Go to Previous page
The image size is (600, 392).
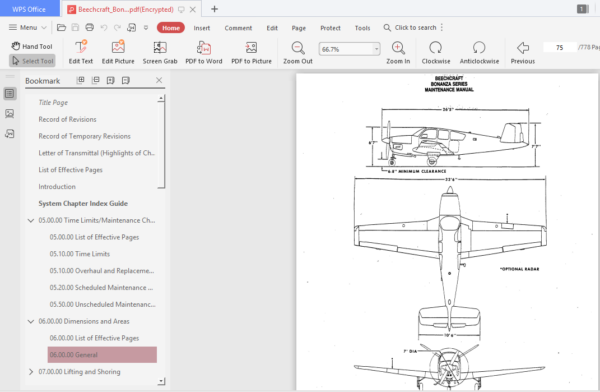coord(522,52)
